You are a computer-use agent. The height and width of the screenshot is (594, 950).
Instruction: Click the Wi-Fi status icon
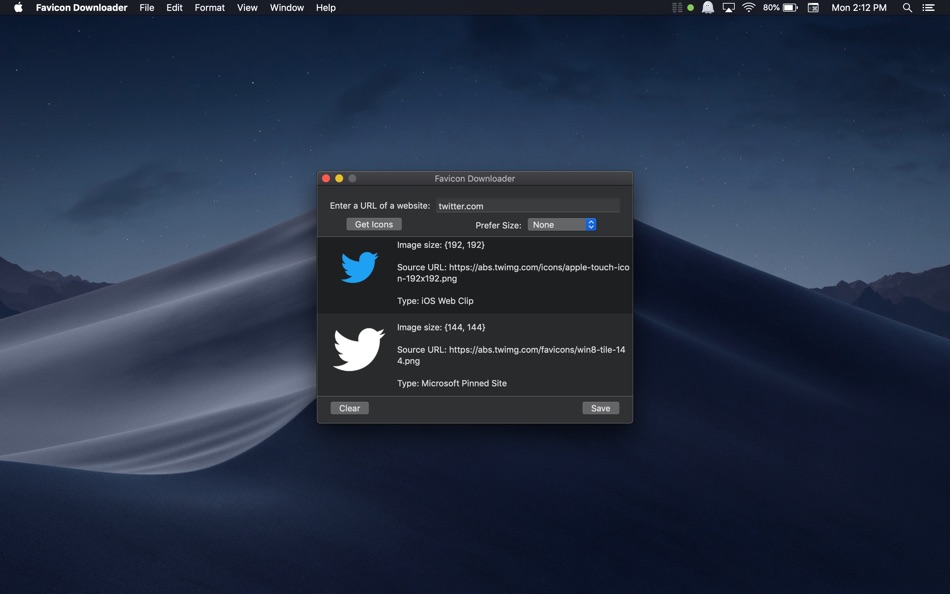pos(749,7)
